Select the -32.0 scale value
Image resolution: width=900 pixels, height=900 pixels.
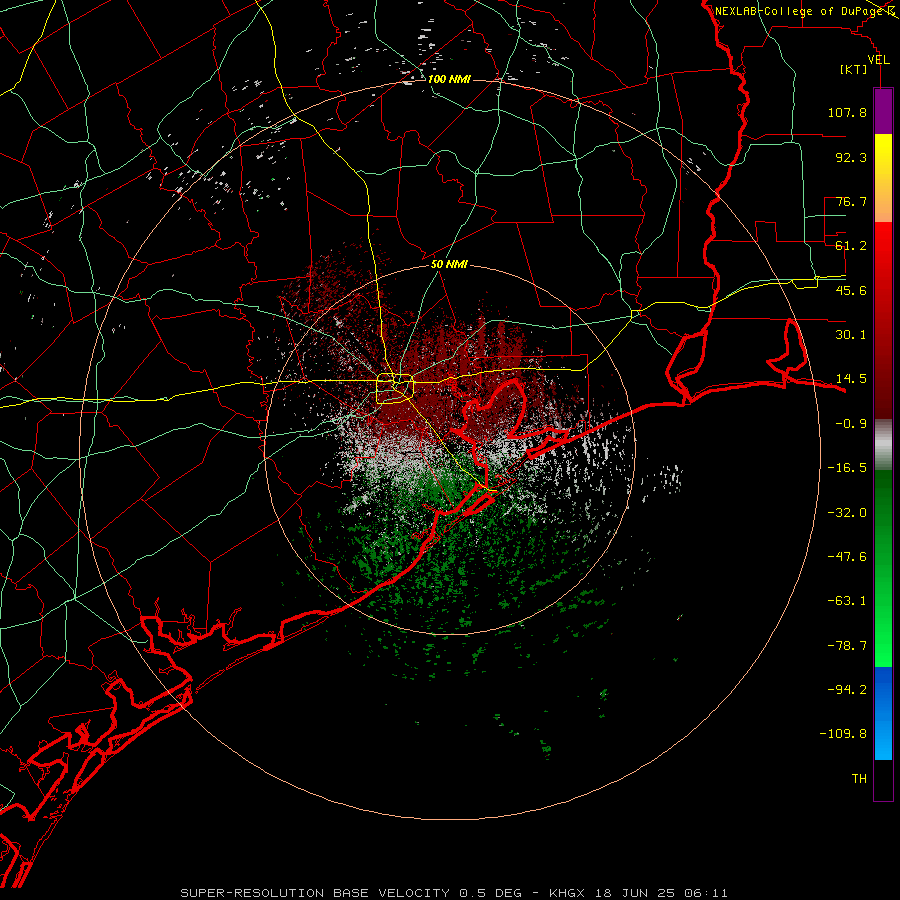[x=847, y=513]
